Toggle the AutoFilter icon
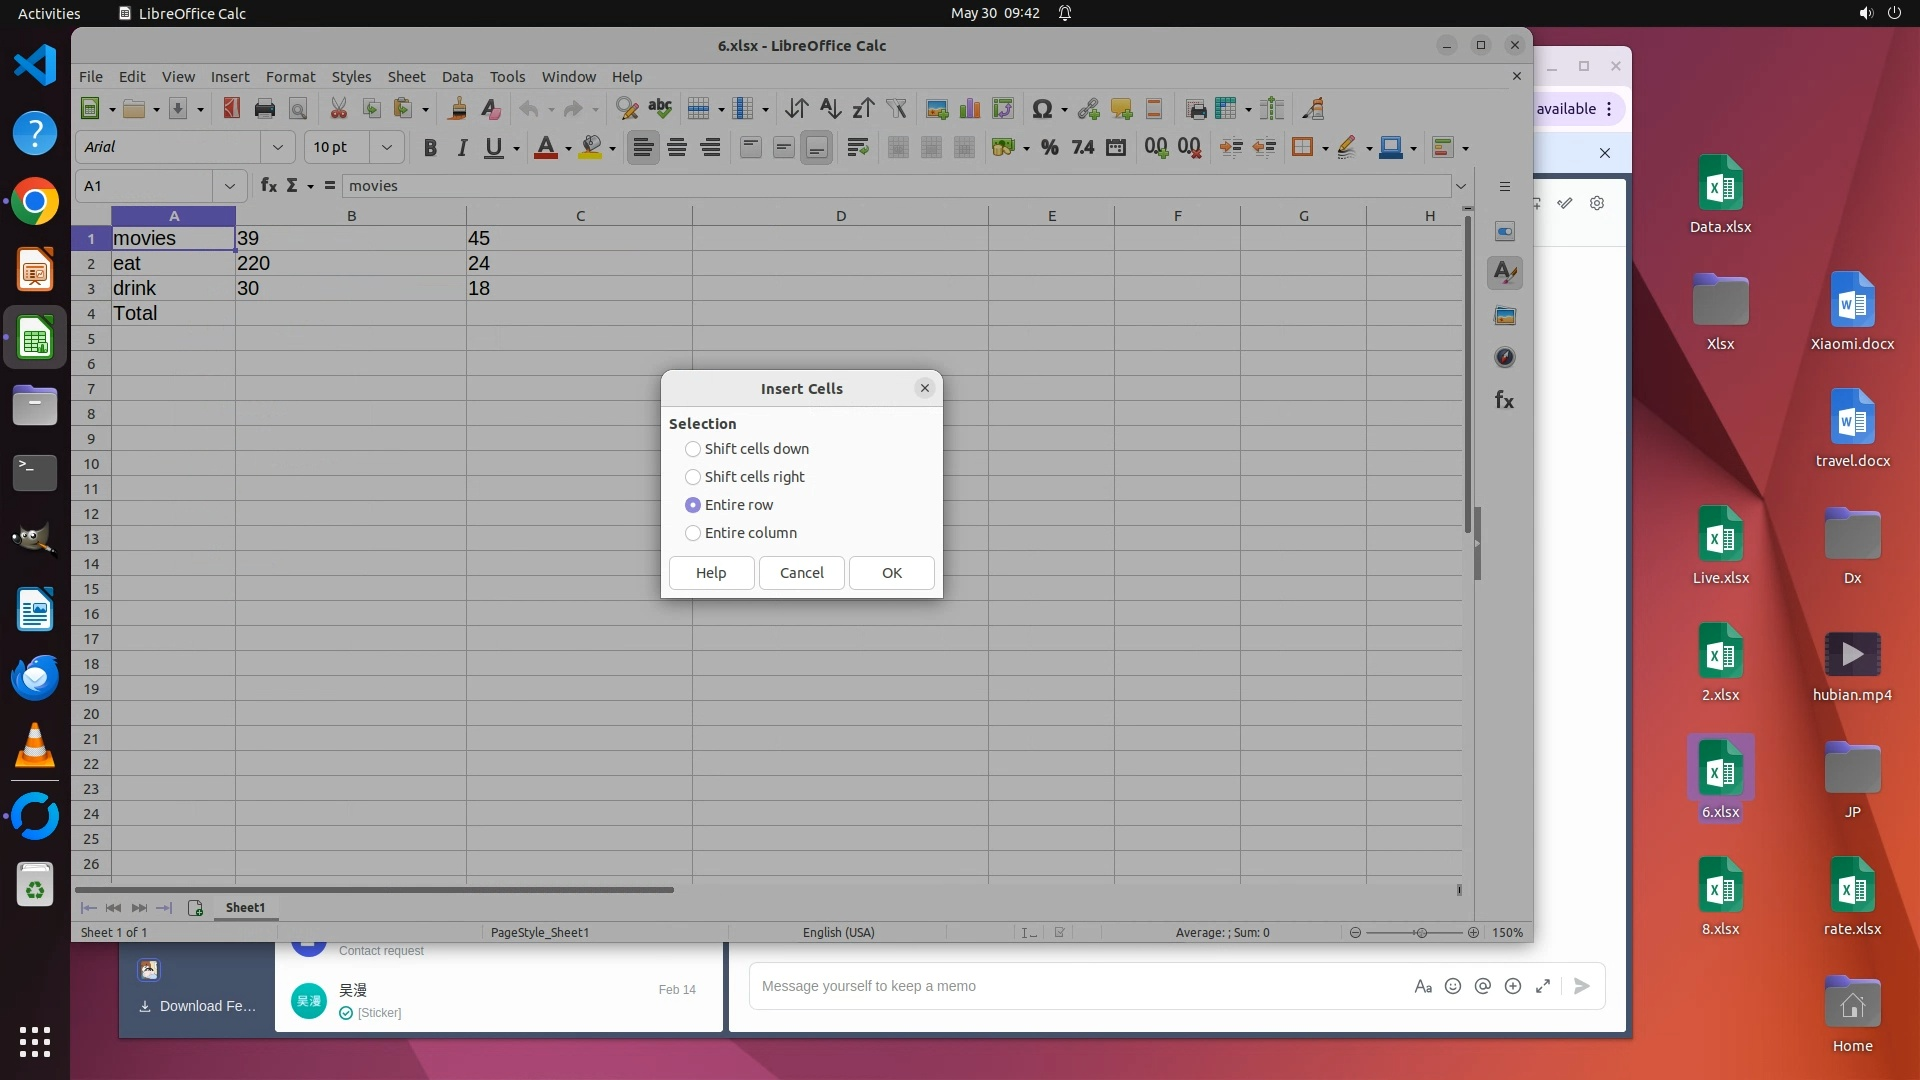The image size is (1920, 1080). pyautogui.click(x=896, y=109)
